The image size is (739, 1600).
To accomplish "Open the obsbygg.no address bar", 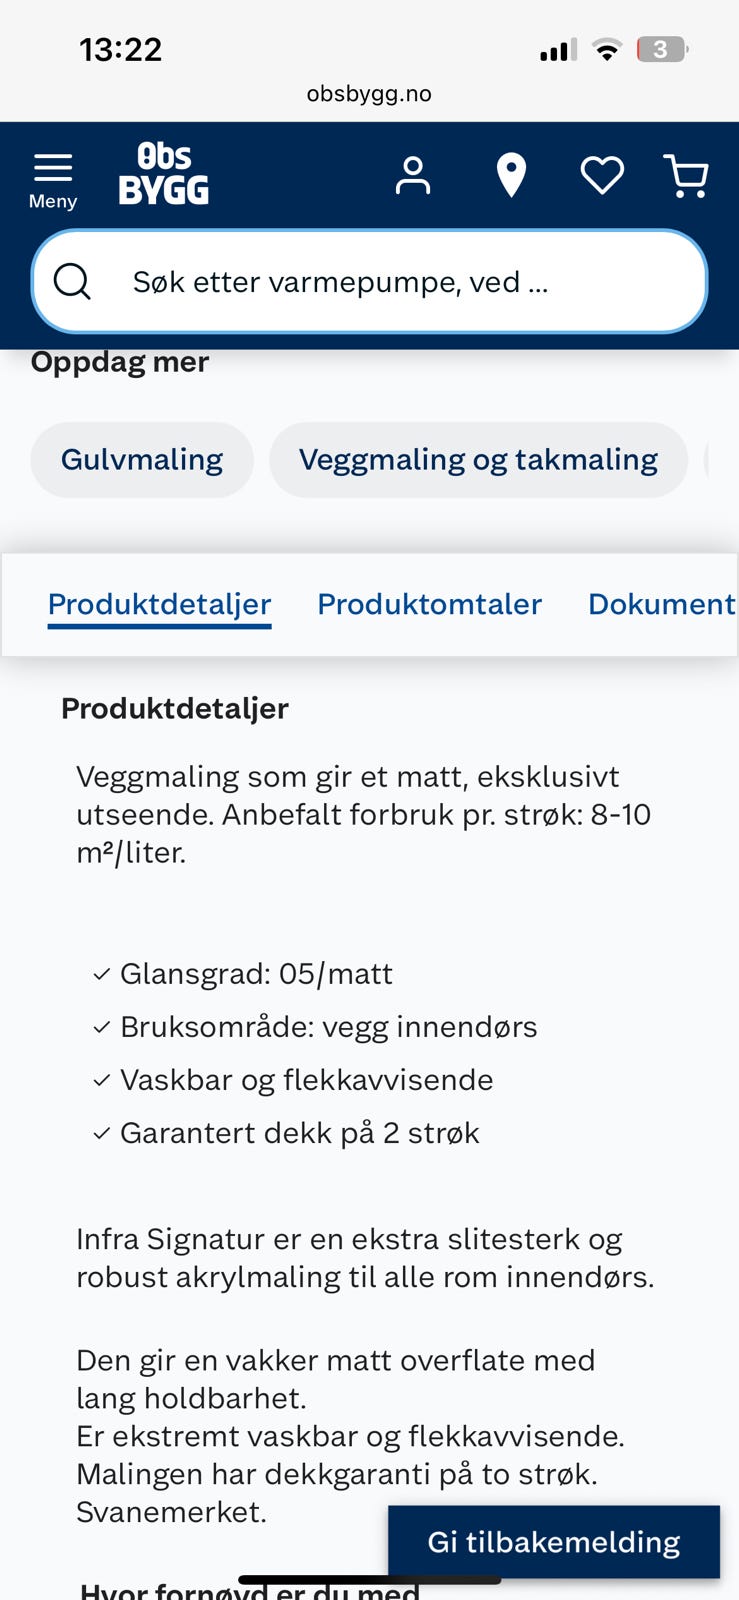I will point(369,94).
